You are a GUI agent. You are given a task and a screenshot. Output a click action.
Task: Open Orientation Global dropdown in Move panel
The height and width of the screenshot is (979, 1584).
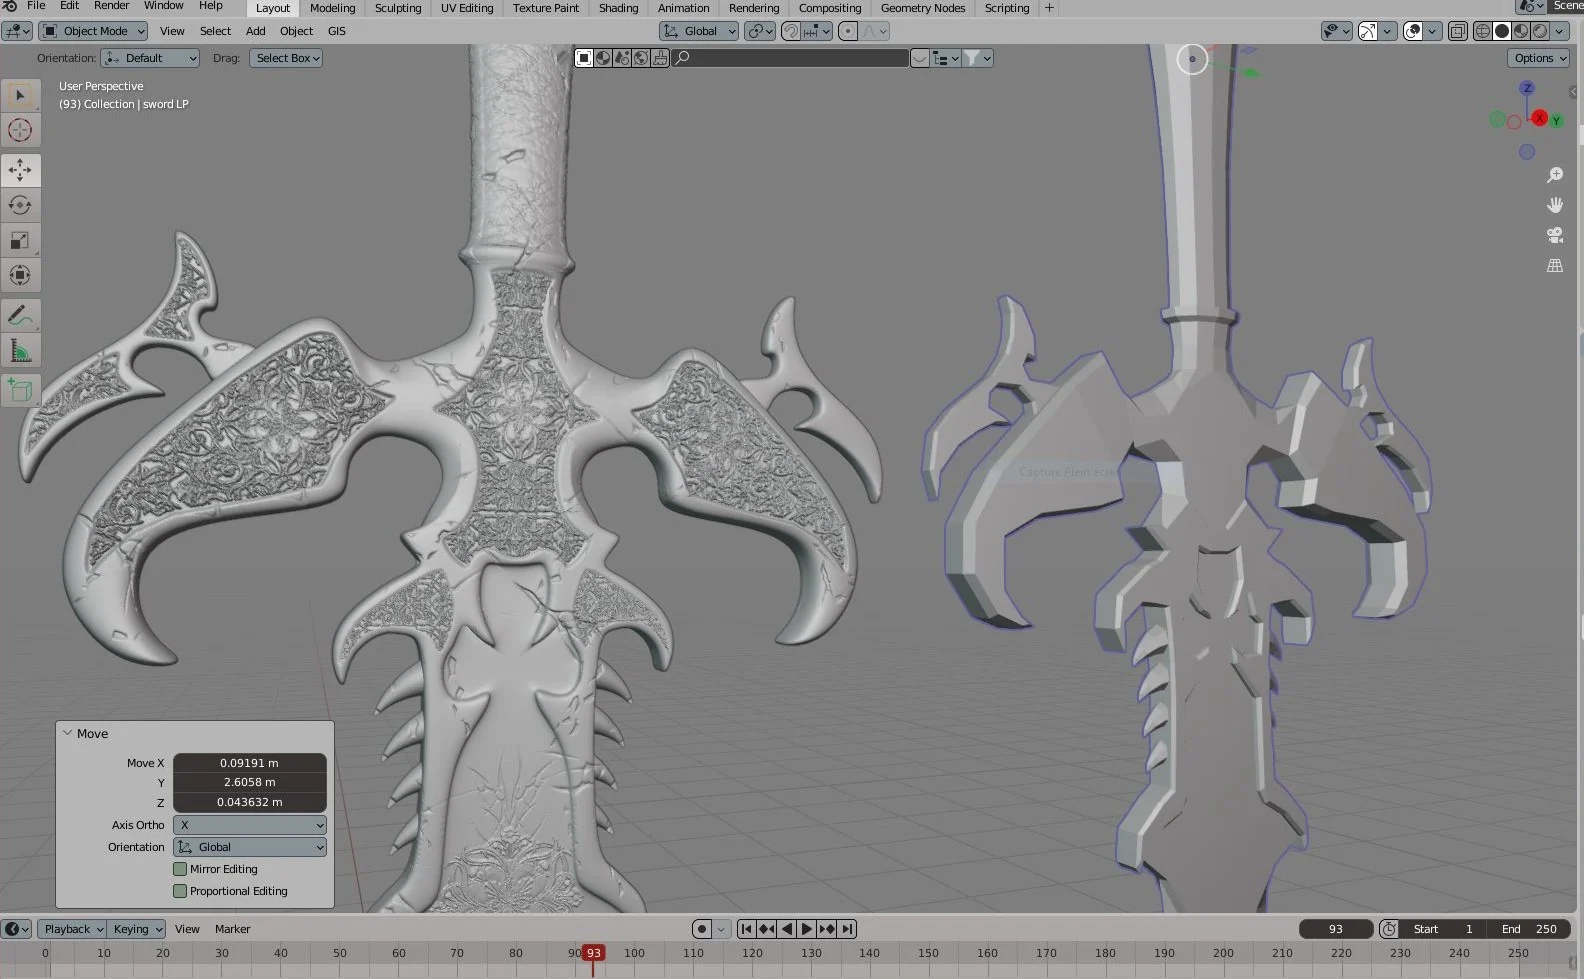click(x=250, y=847)
